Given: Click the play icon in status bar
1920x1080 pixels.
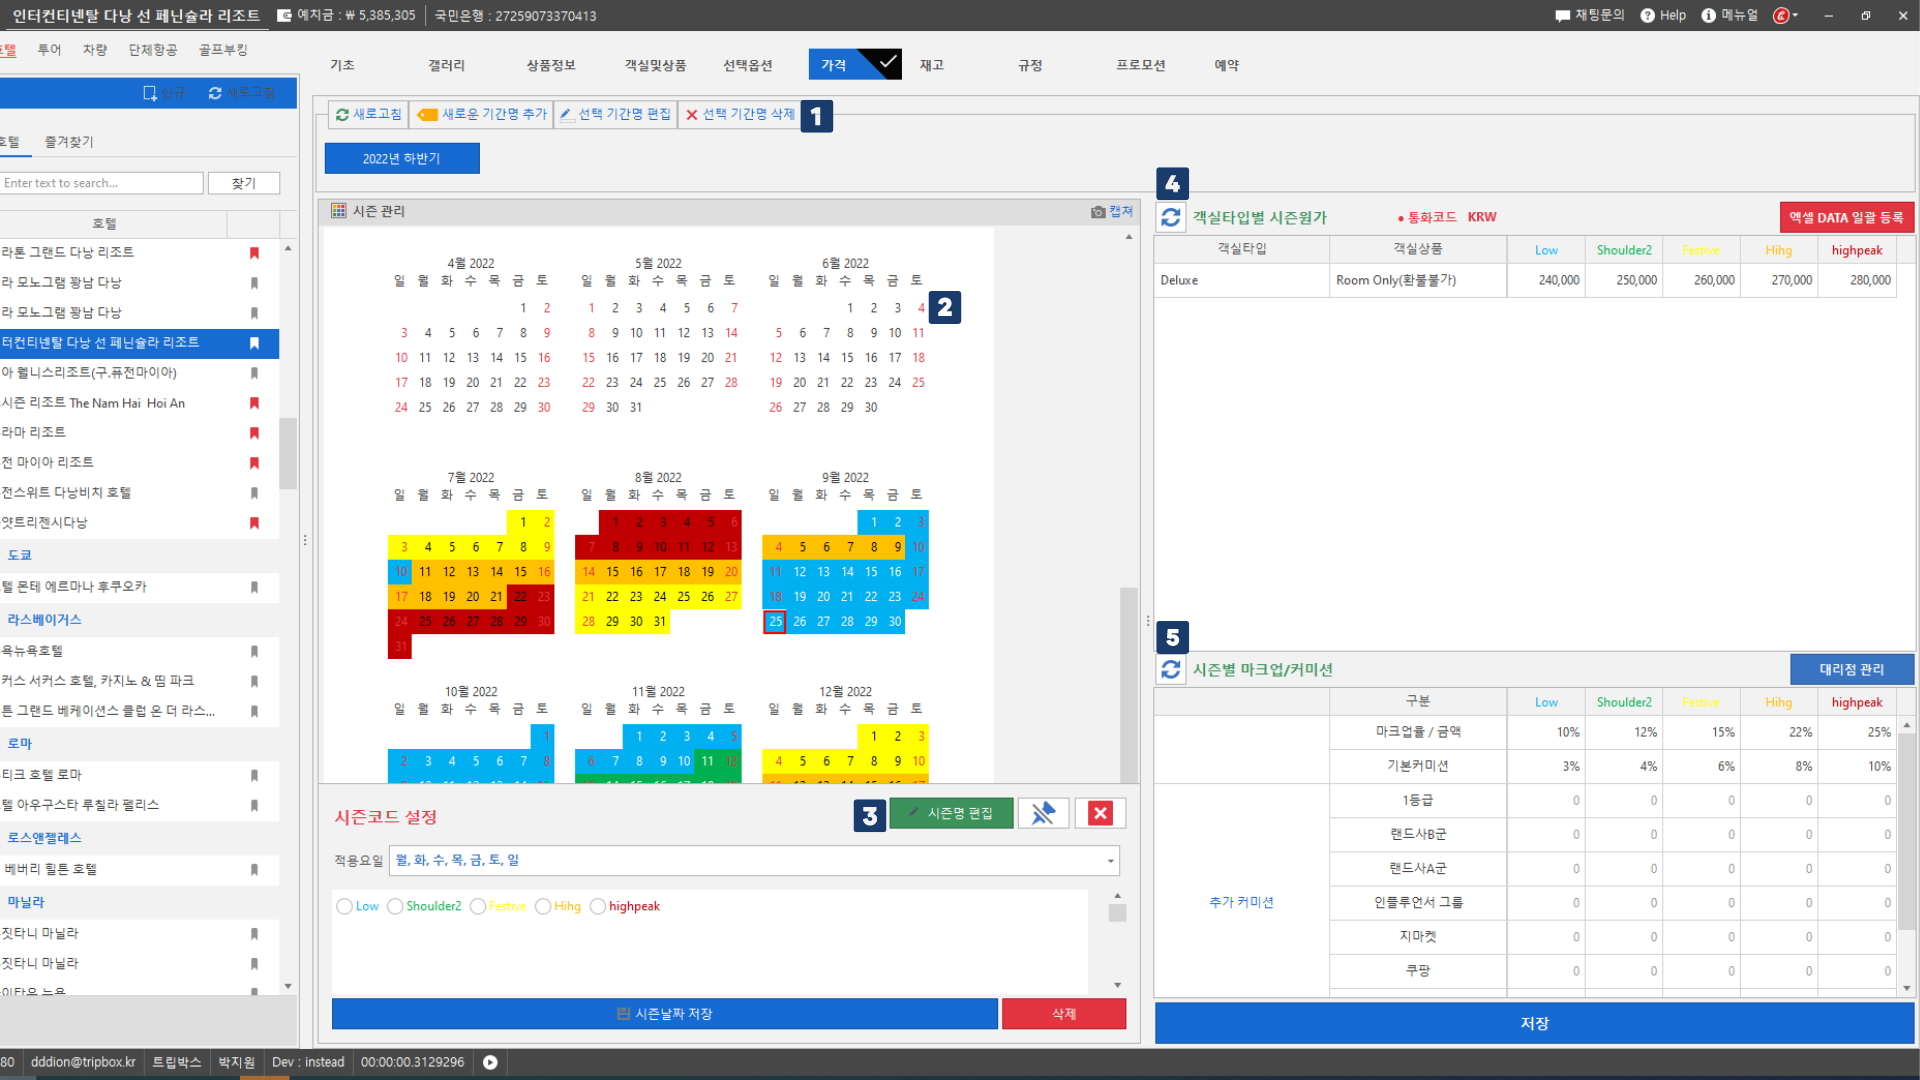Looking at the screenshot, I should tap(490, 1062).
